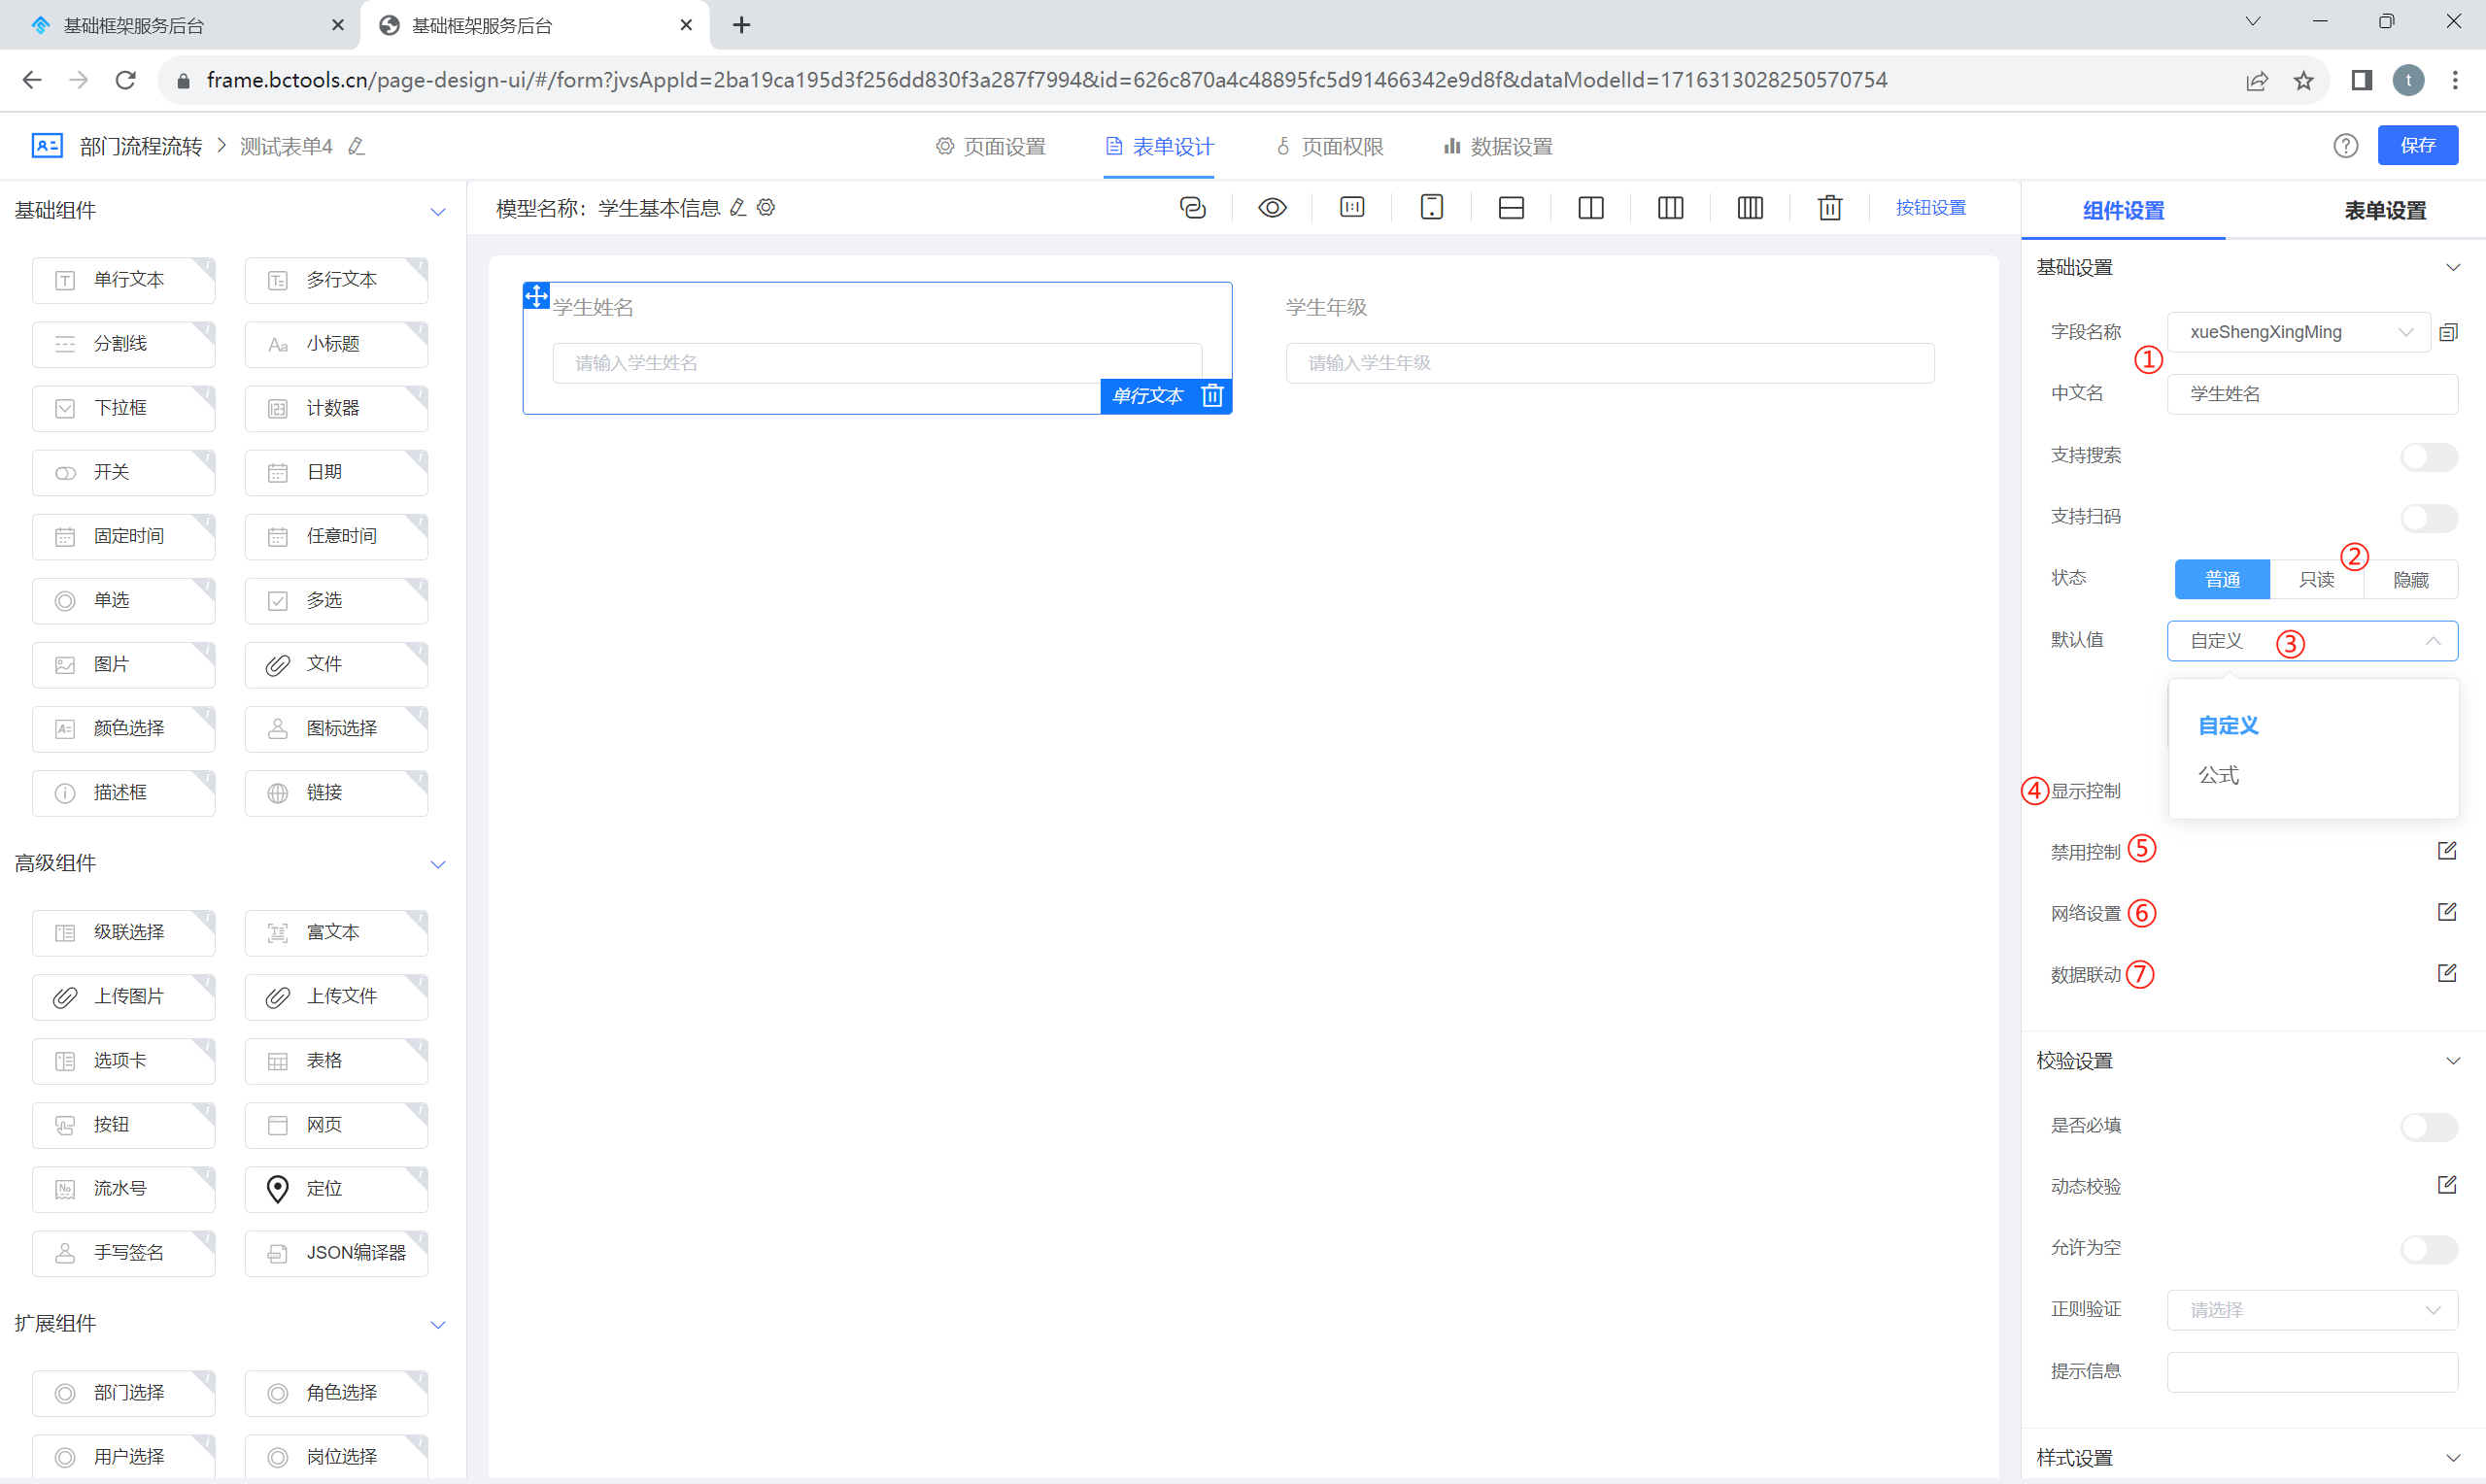Toggle 允许为空 switch
This screenshot has height=1484, width=2486.
coord(2428,1248)
